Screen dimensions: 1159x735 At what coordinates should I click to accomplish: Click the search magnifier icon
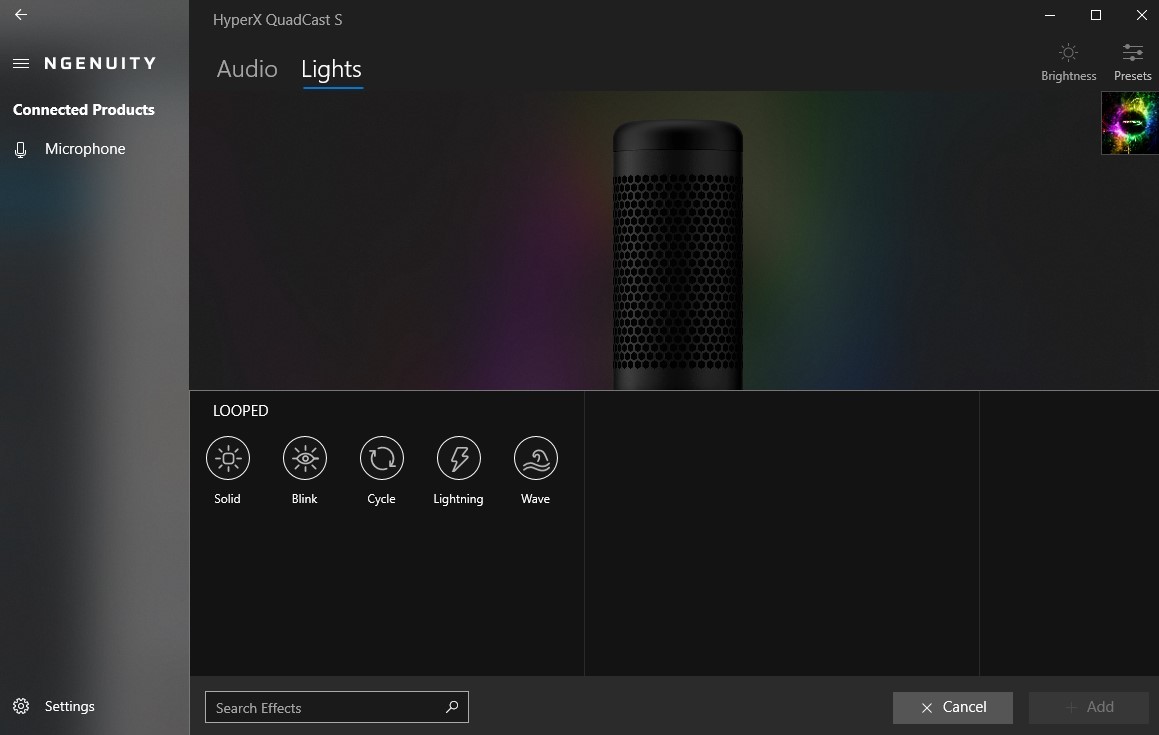pos(452,707)
